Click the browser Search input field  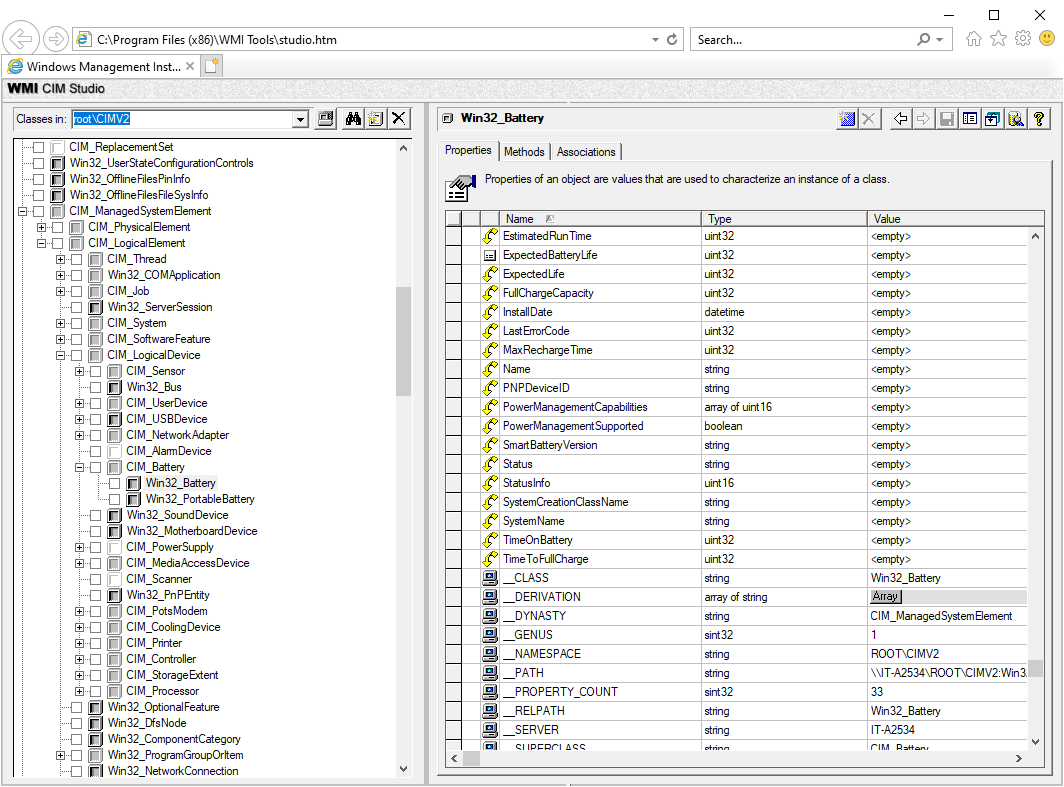click(804, 39)
